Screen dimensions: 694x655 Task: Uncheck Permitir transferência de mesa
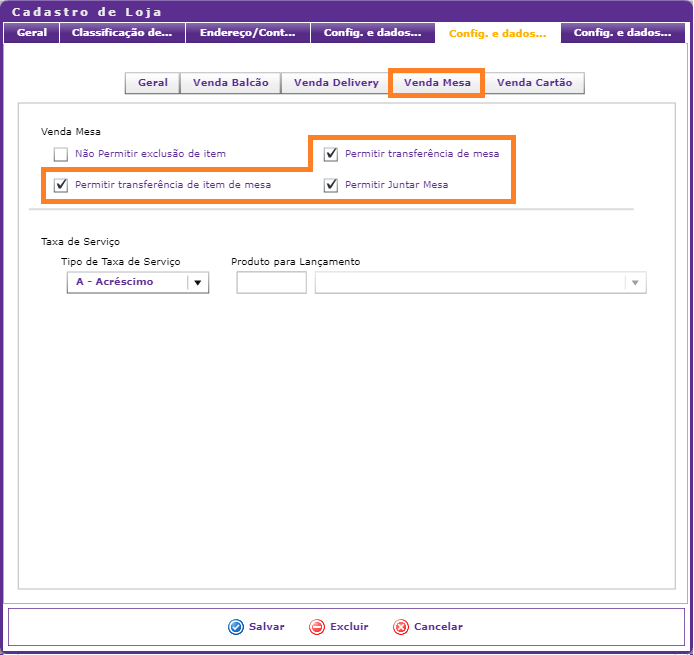[331, 154]
